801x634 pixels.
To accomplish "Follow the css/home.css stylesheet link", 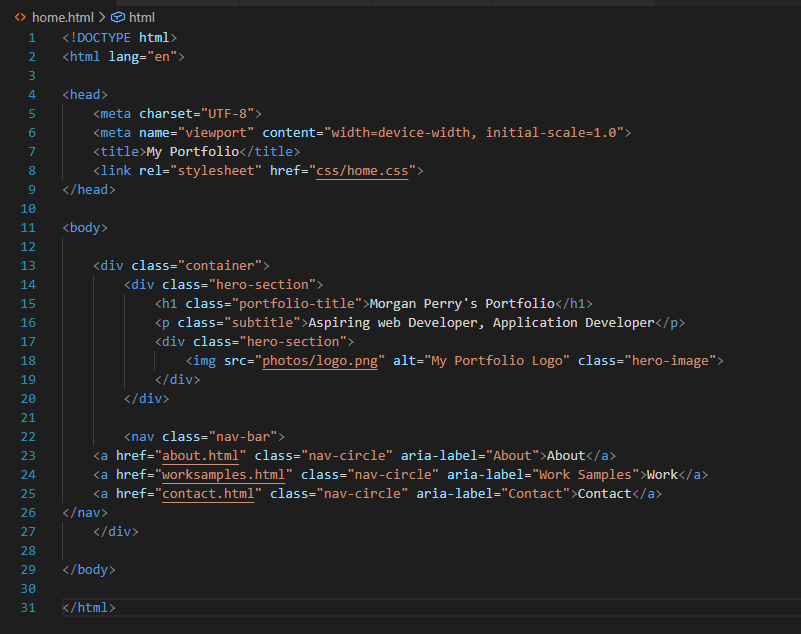I will coord(361,170).
